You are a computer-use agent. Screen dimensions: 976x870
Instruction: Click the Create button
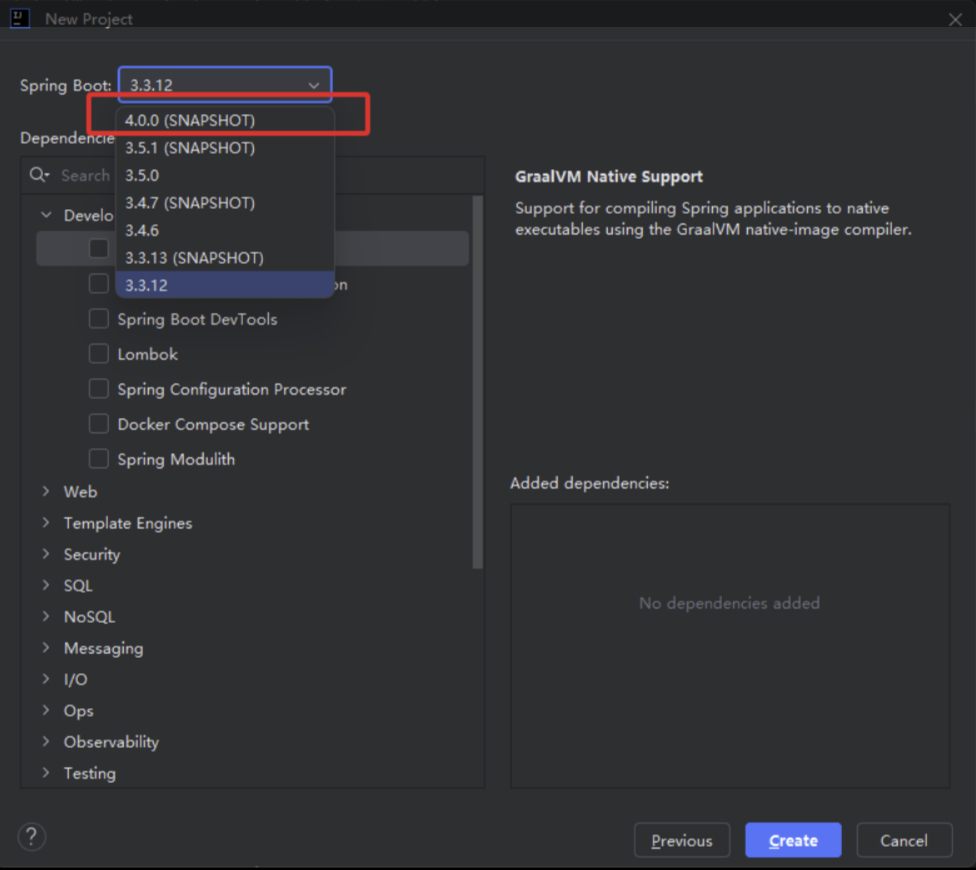click(792, 840)
